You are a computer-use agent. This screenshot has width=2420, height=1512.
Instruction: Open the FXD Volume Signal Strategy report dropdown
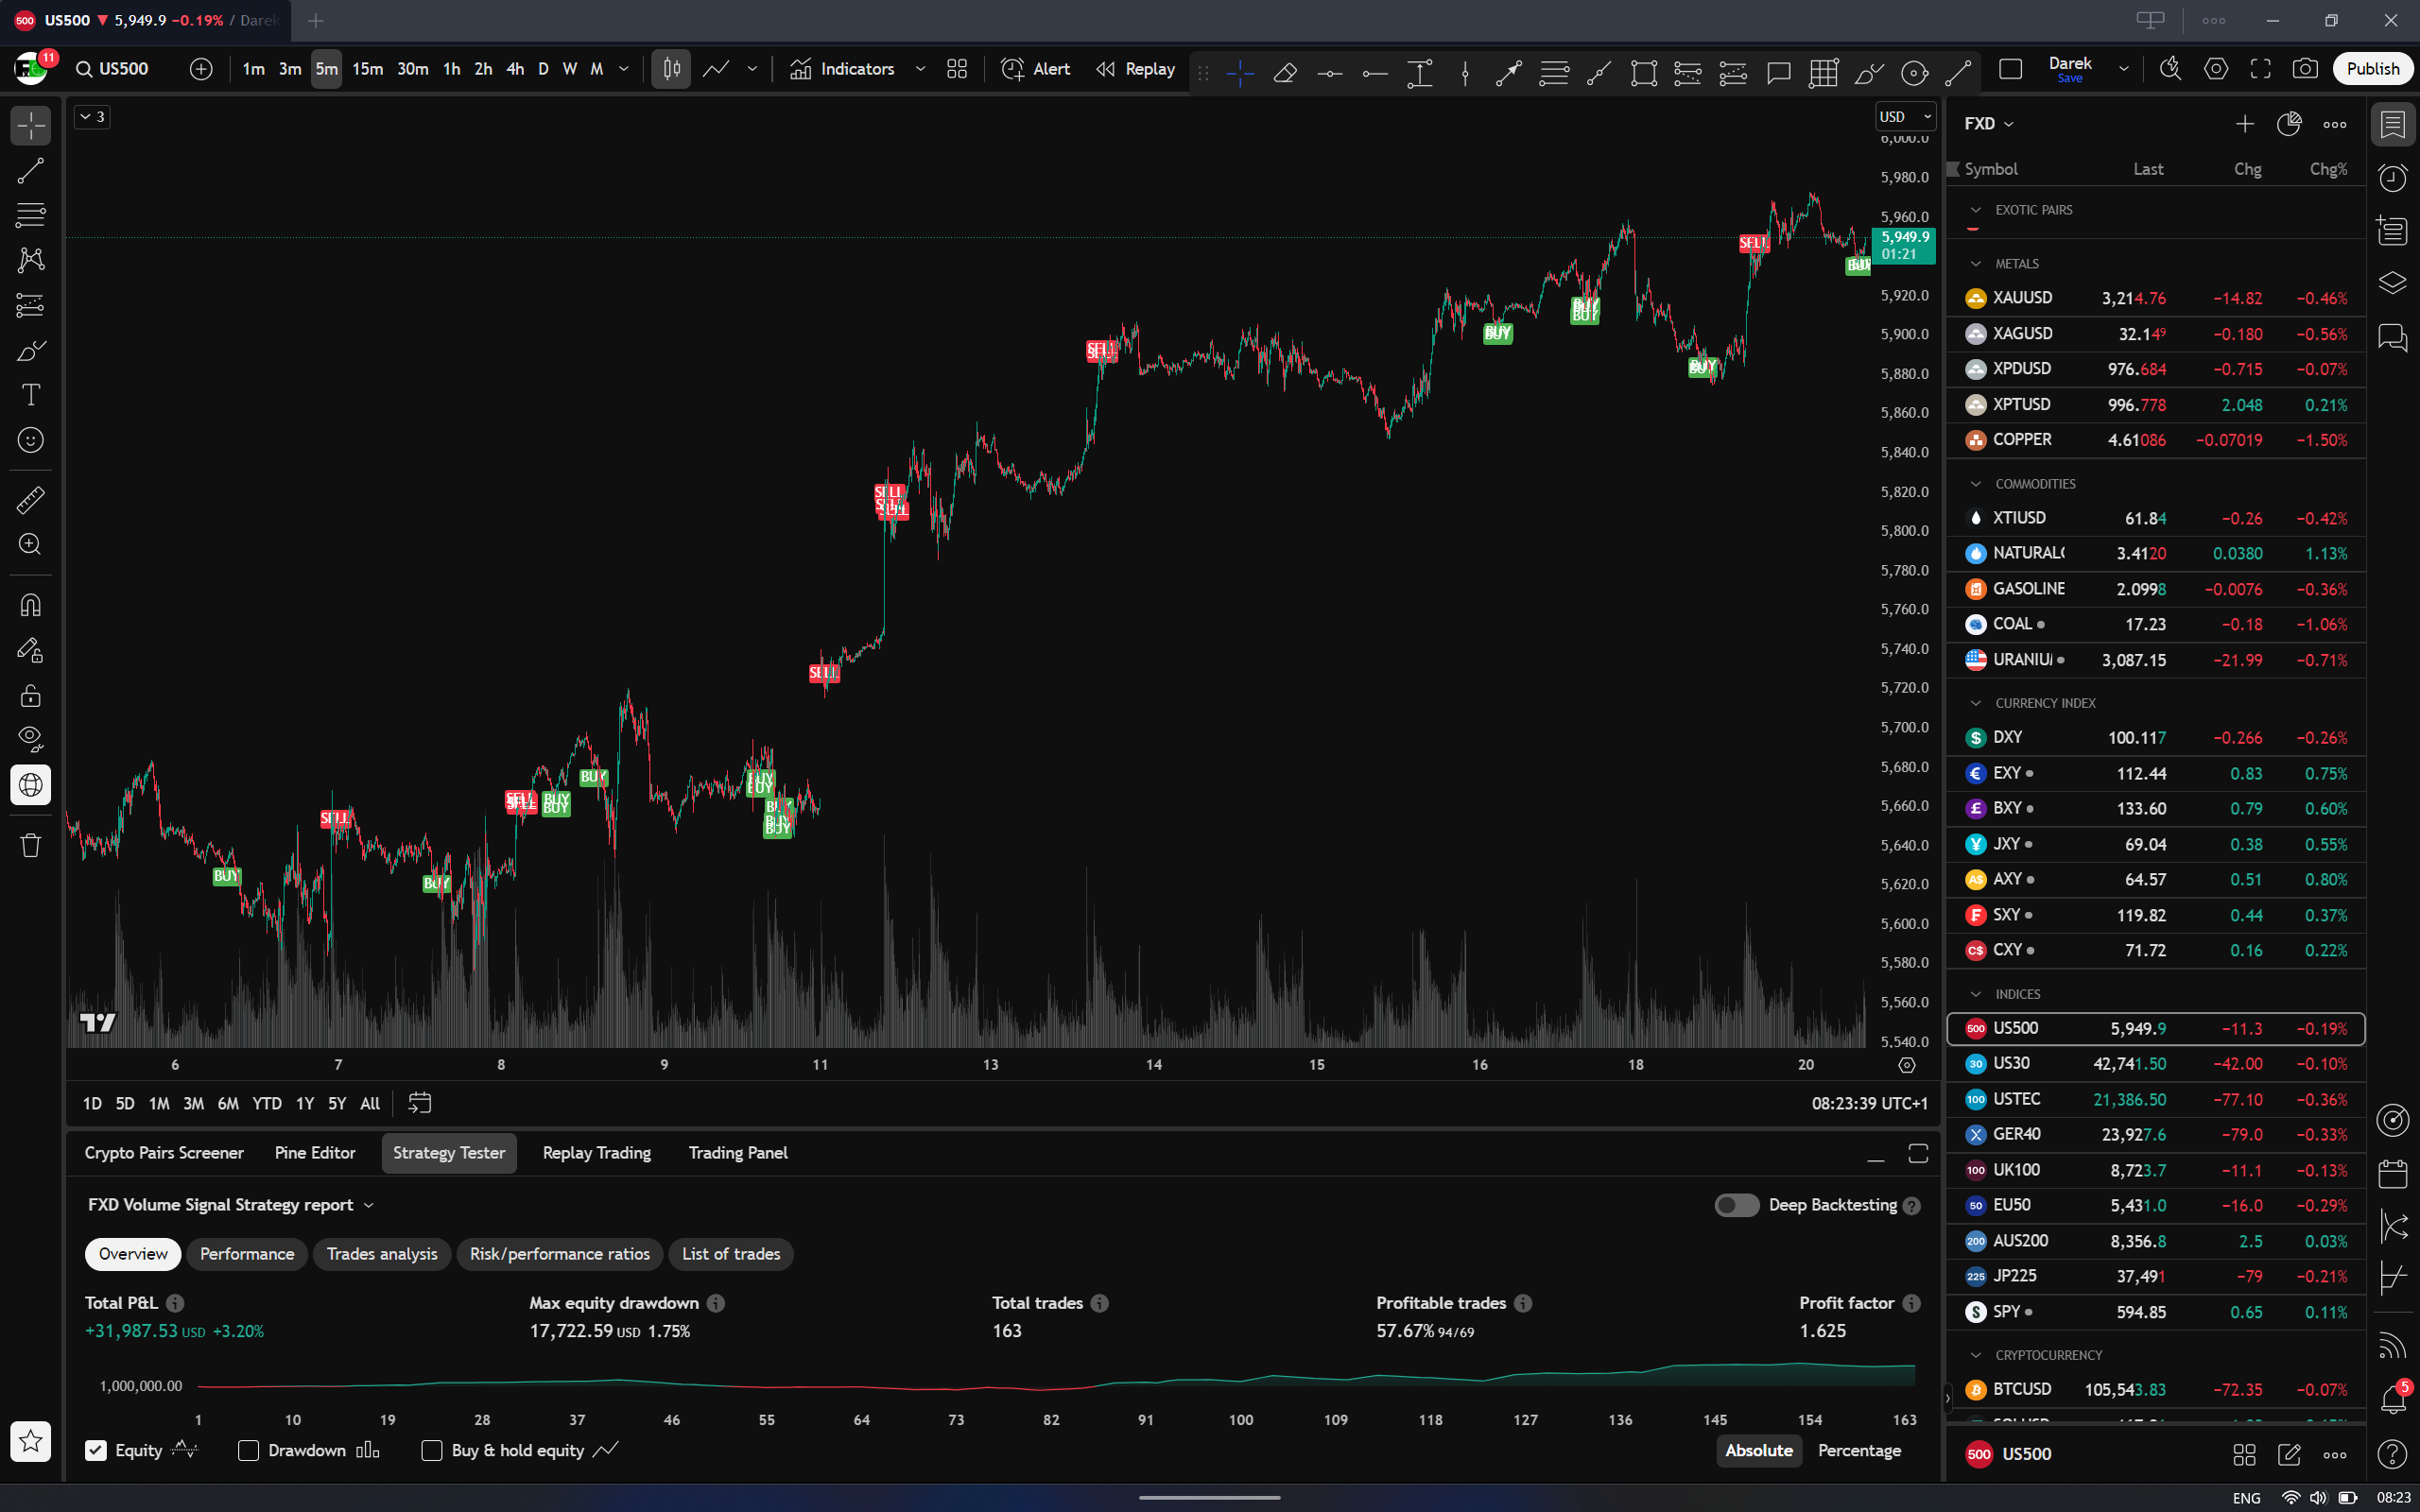point(231,1205)
